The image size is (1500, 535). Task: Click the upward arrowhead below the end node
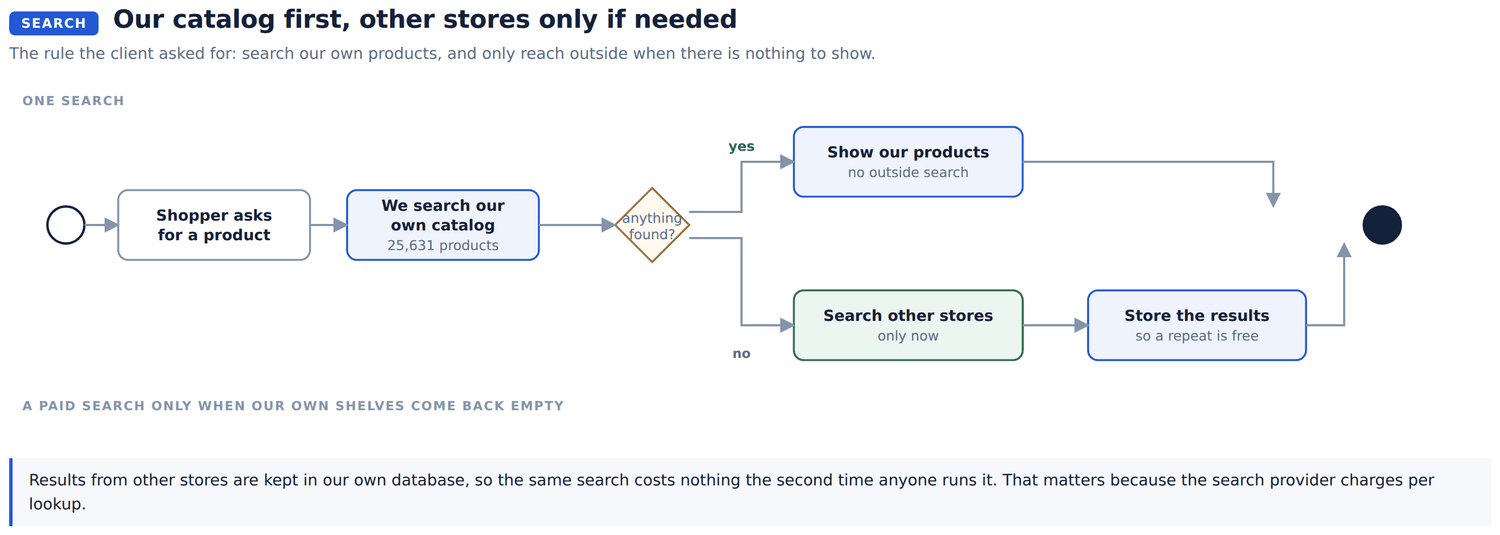[x=1344, y=250]
